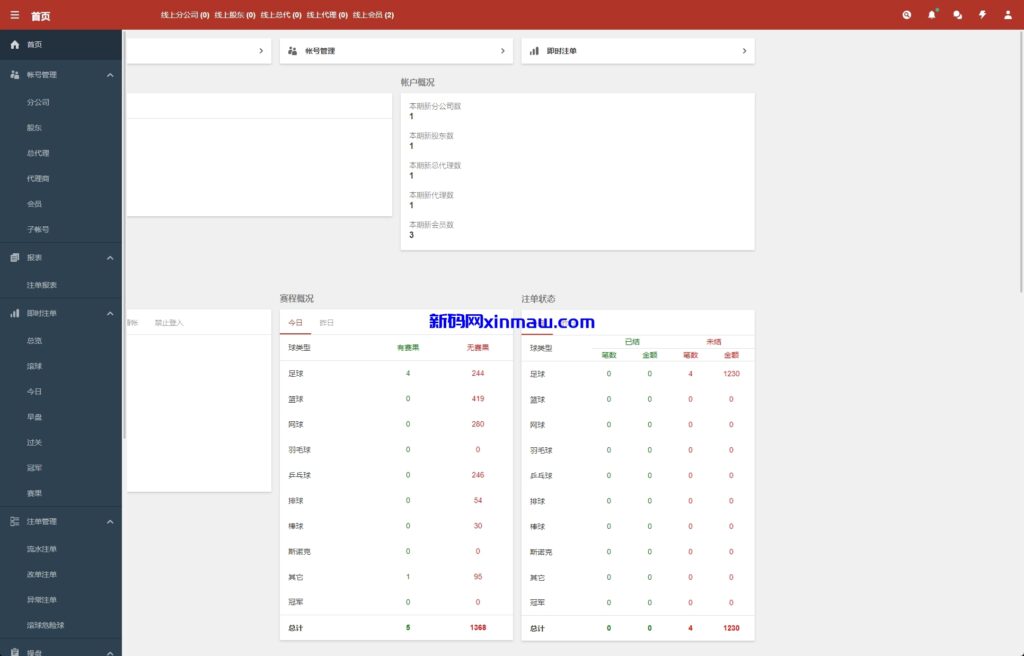The image size is (1024, 656).
Task: Click the magnifier search icon in header
Action: point(906,15)
